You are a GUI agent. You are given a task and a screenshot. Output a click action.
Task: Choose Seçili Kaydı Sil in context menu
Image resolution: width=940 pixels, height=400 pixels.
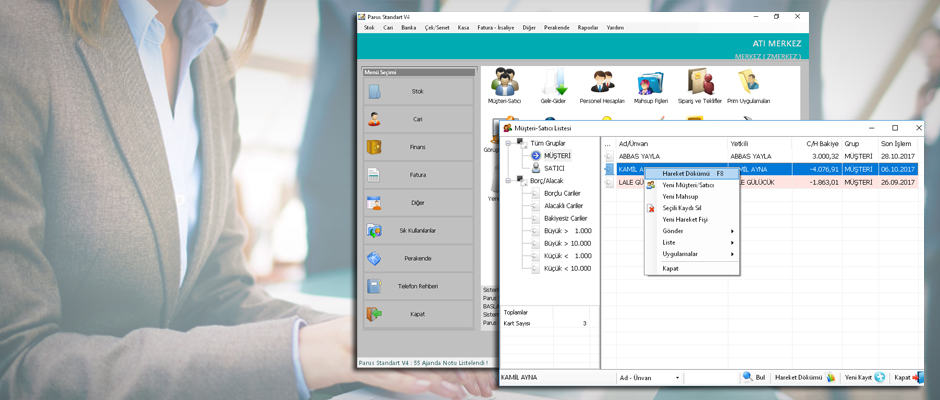692,208
